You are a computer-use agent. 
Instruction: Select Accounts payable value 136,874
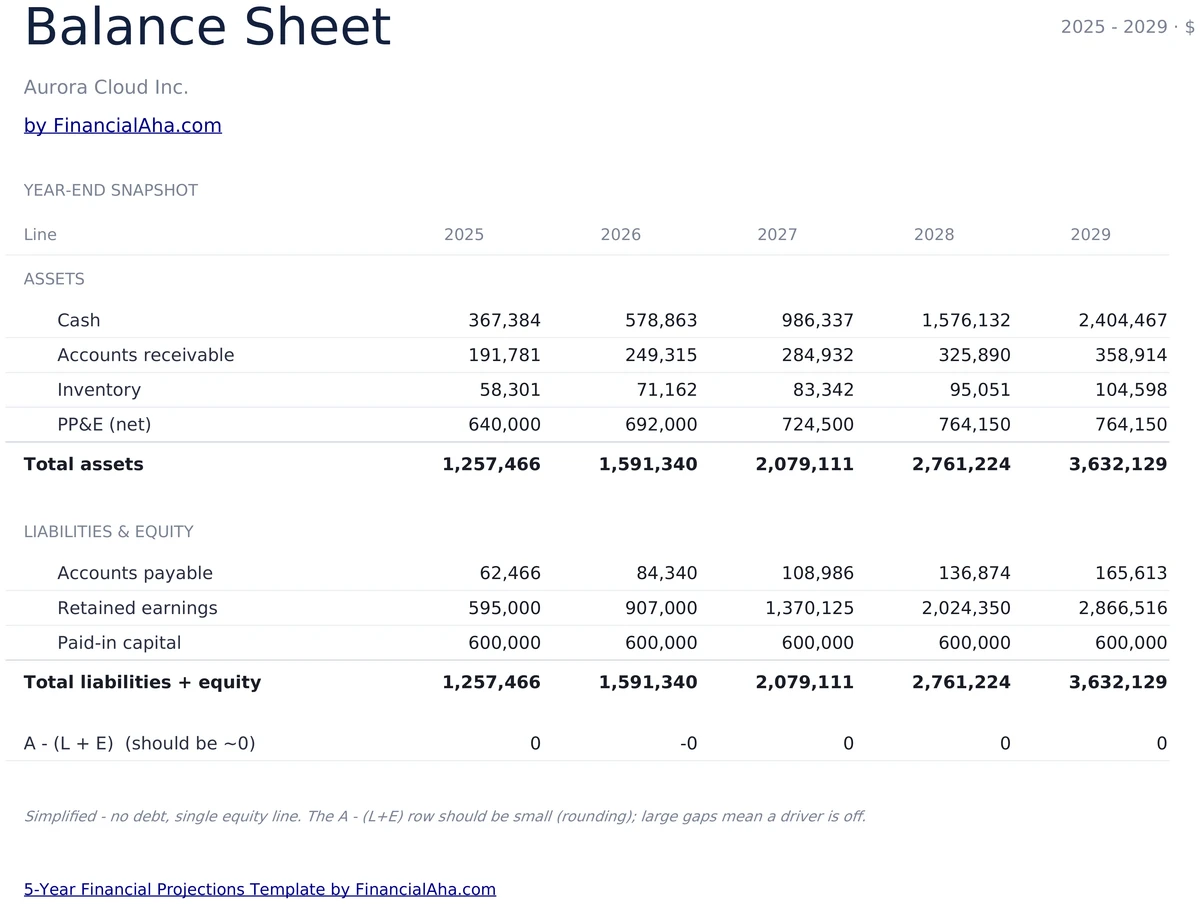coord(974,573)
